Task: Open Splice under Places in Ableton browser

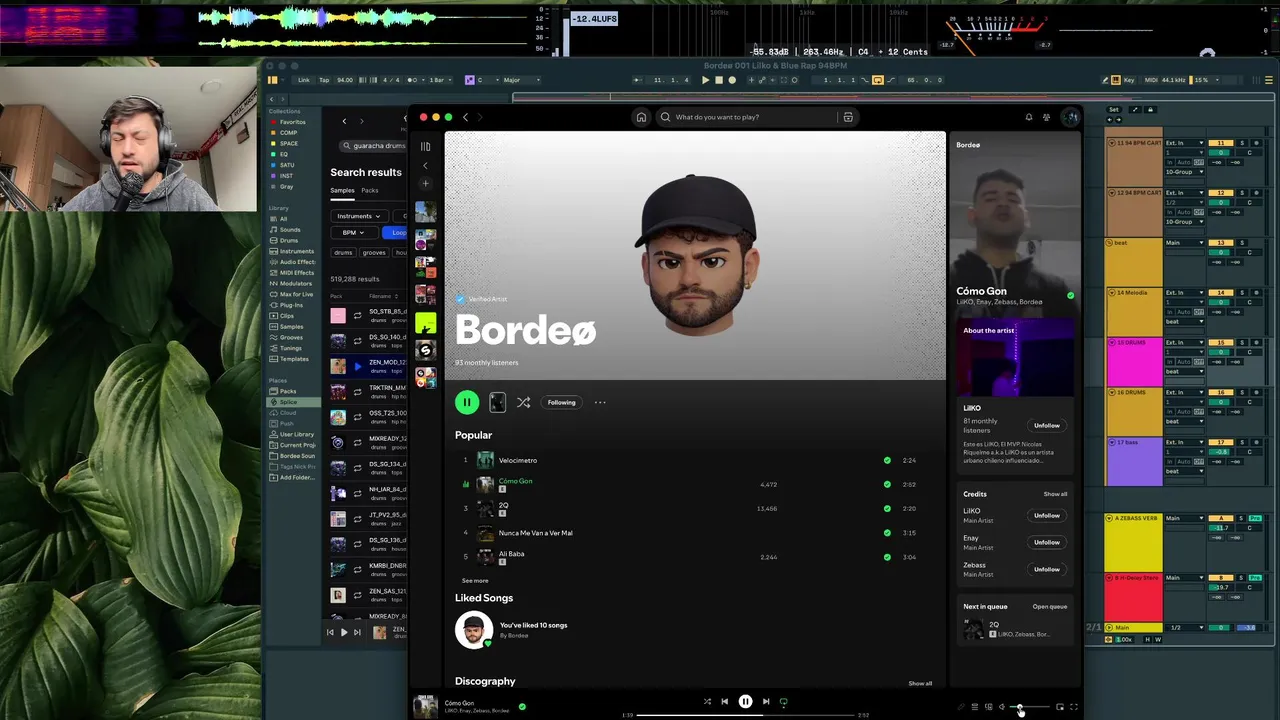Action: click(289, 402)
